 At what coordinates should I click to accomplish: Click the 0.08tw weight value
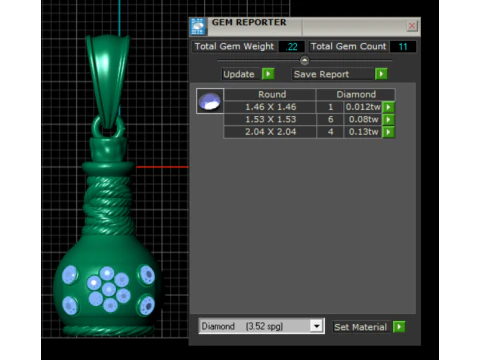363,119
